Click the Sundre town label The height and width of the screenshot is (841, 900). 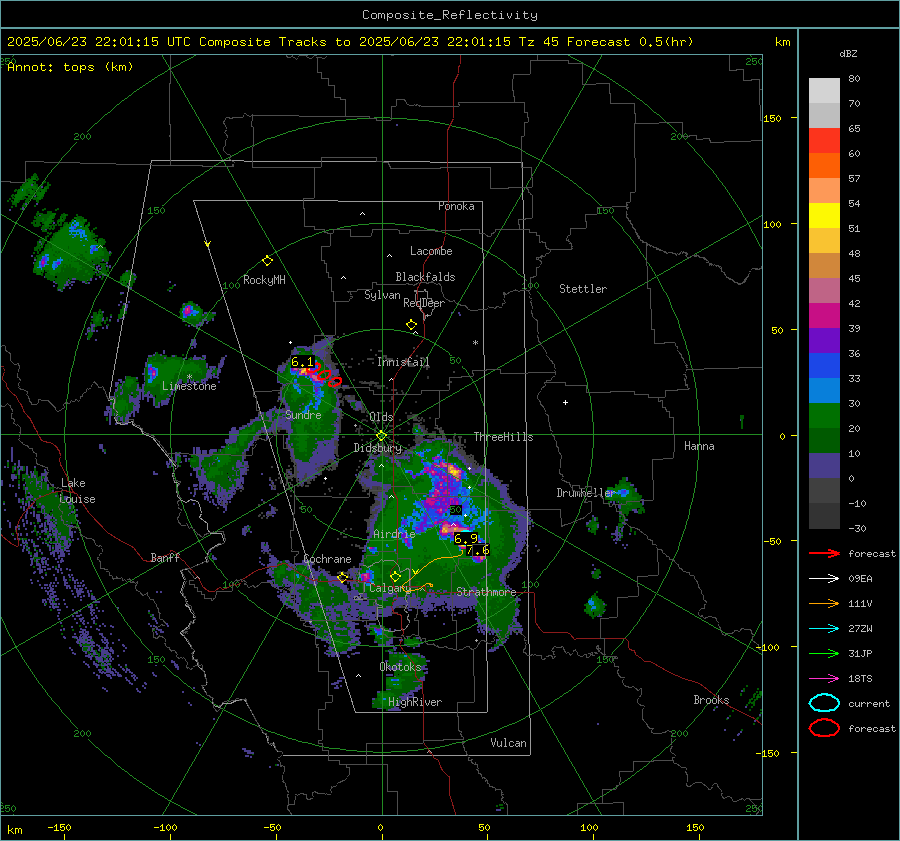pos(303,415)
